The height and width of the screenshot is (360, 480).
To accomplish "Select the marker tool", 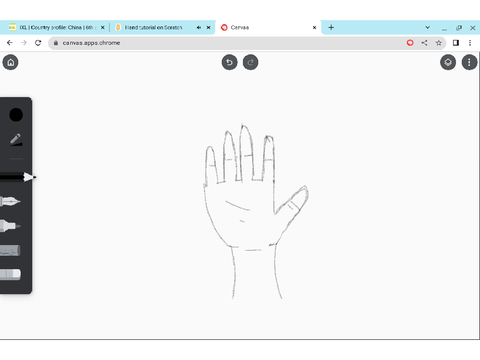I will click(x=10, y=226).
